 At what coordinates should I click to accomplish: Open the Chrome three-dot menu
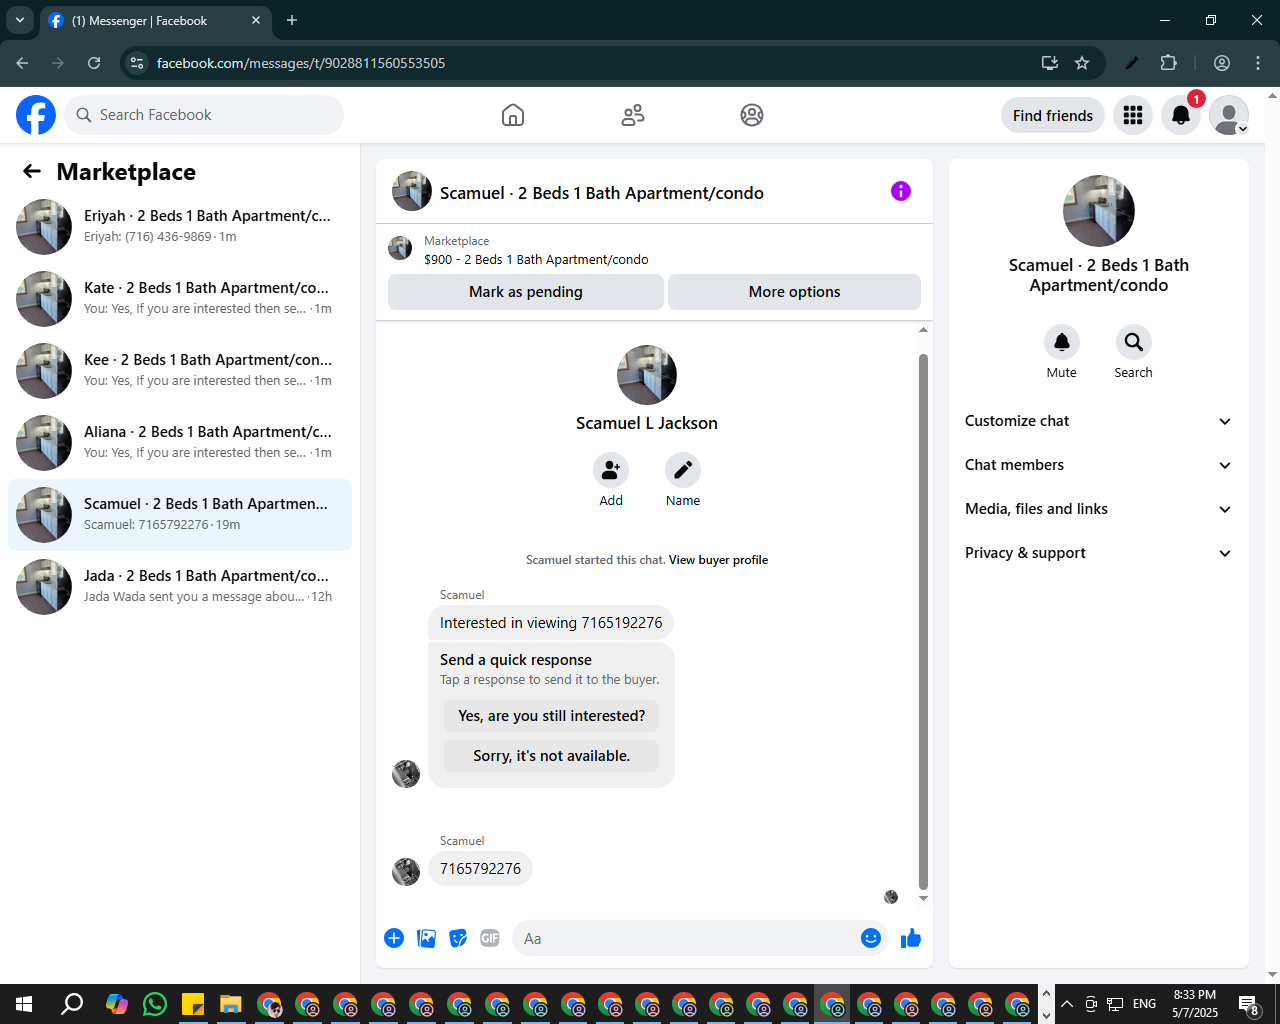pos(1258,63)
